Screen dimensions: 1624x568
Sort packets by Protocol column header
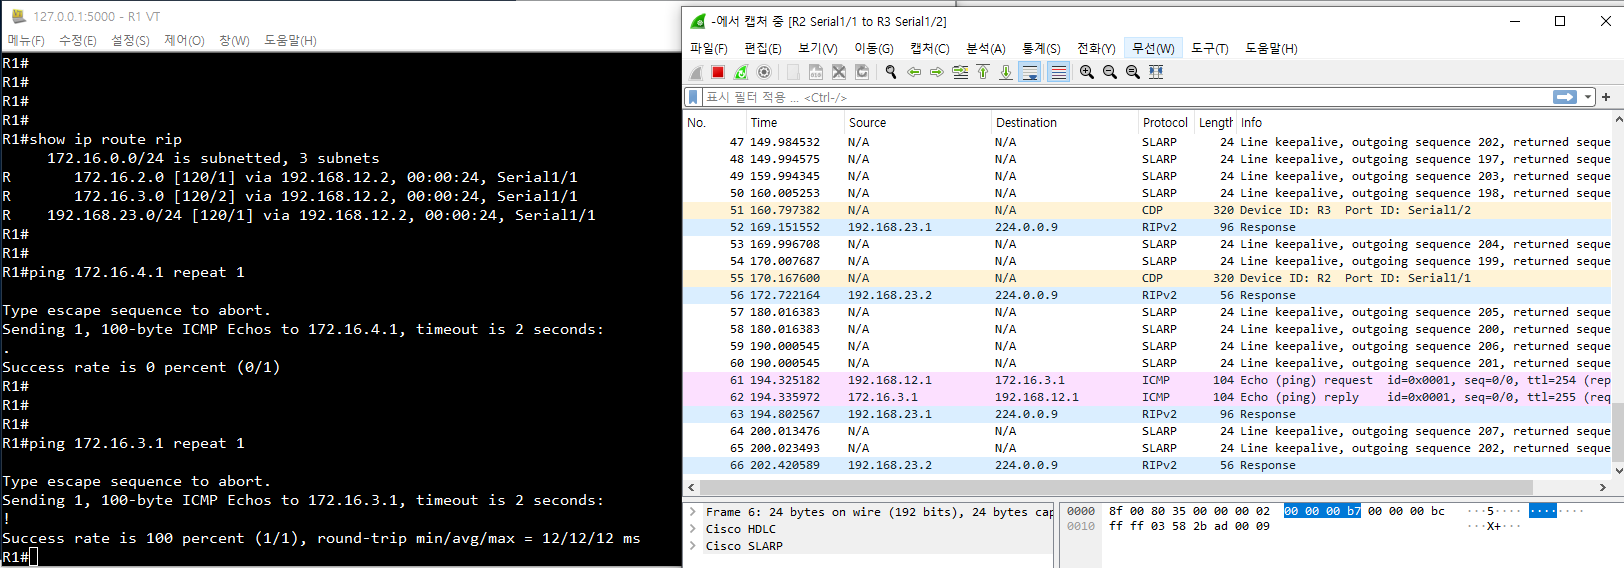tap(1166, 122)
